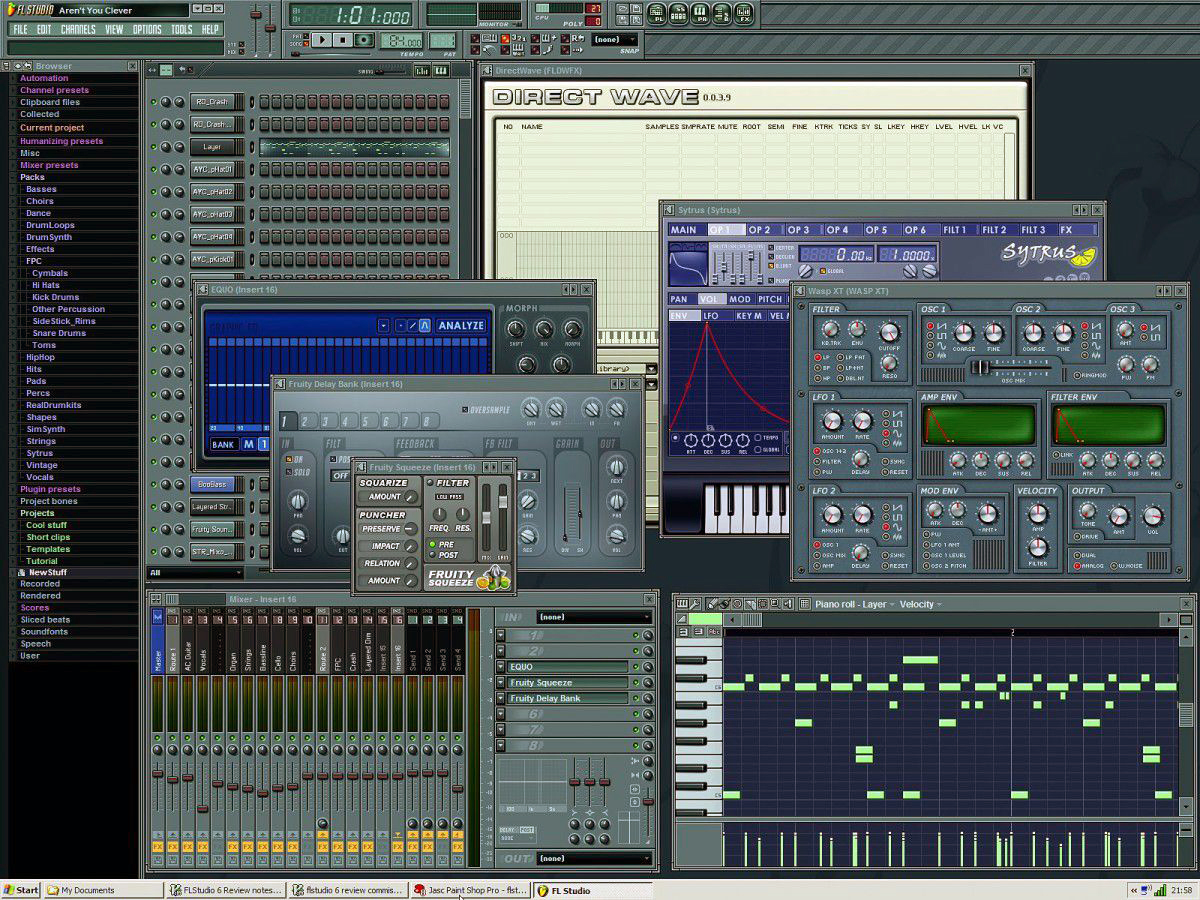Click the Windows Start button
Viewport: 1200px width, 900px height.
click(x=21, y=890)
